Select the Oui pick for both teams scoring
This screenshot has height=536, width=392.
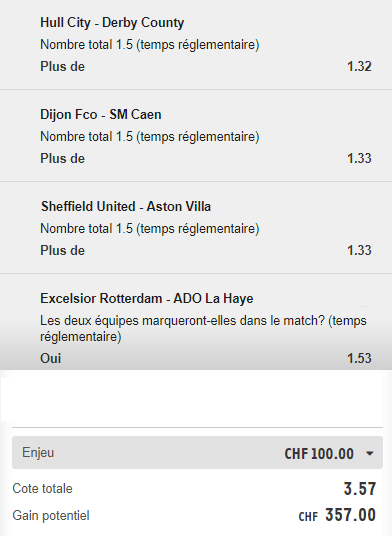51,358
